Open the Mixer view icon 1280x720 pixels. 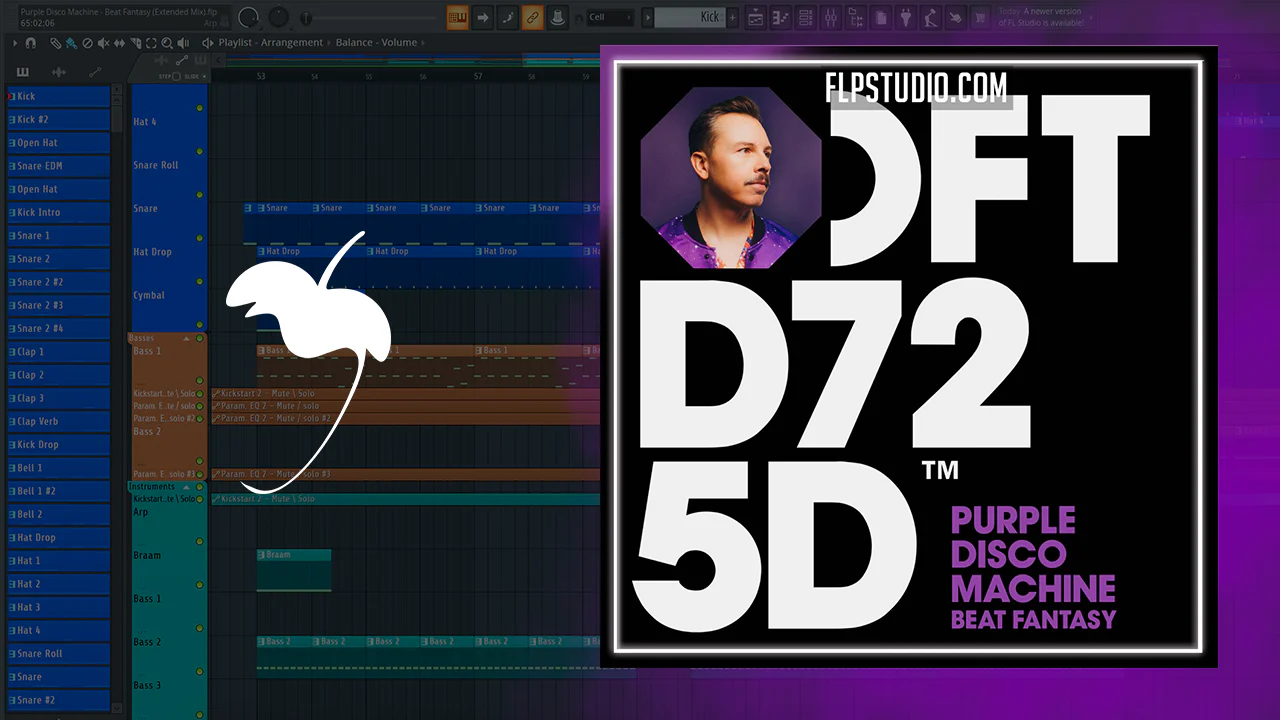(831, 17)
